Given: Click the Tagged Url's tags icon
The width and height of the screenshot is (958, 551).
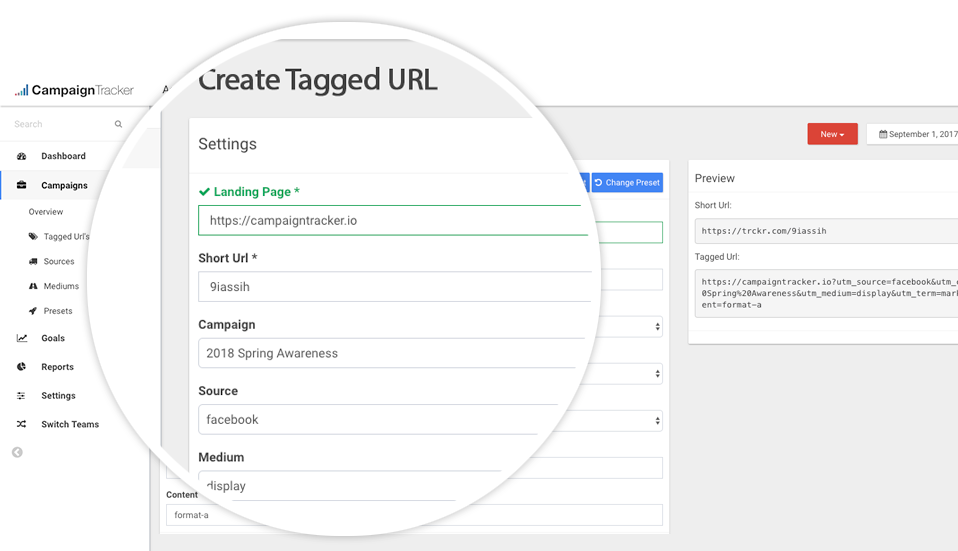Looking at the screenshot, I should coord(33,236).
